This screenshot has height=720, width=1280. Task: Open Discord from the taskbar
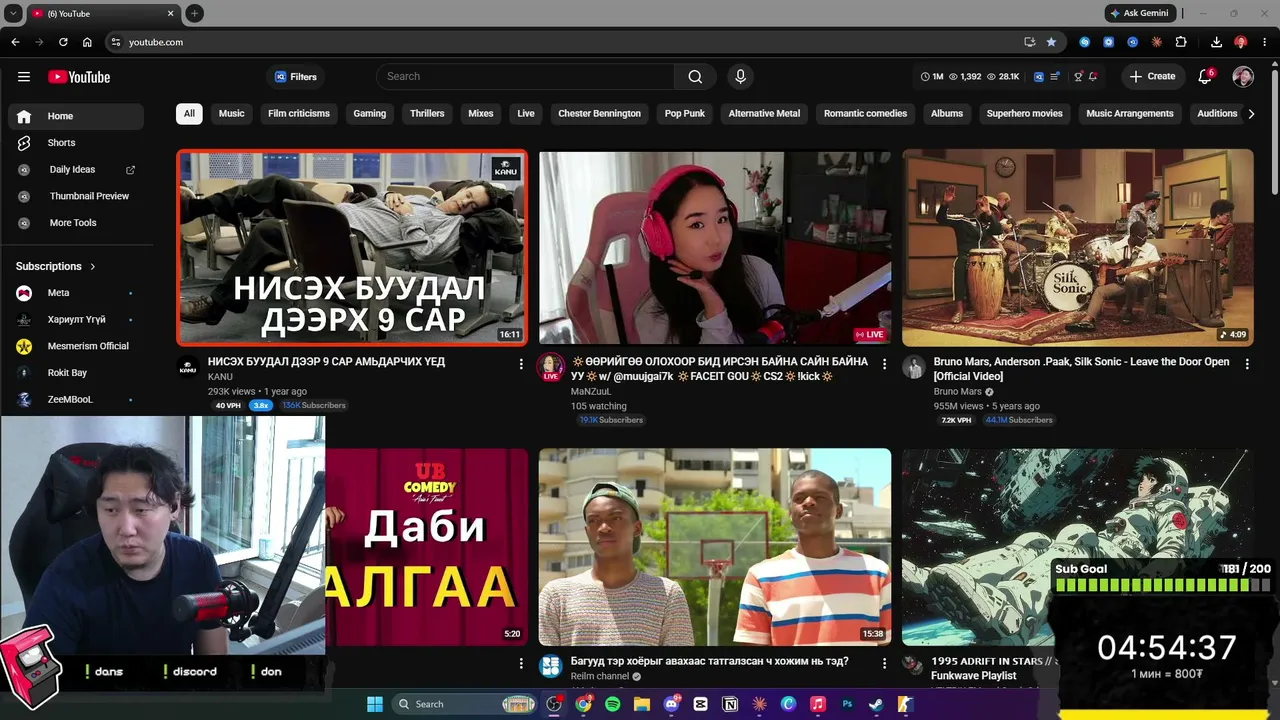coord(671,704)
